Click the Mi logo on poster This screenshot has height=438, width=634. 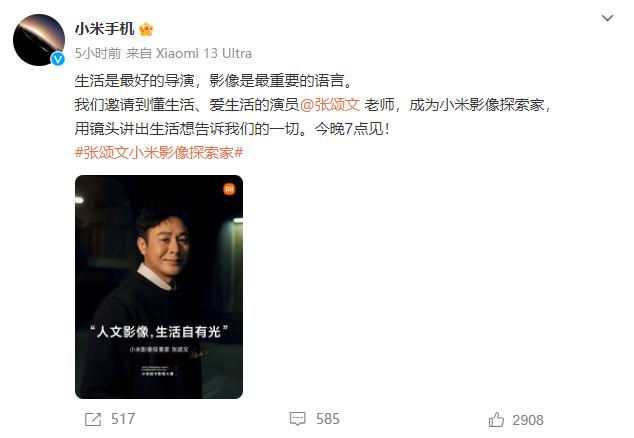coord(229,189)
